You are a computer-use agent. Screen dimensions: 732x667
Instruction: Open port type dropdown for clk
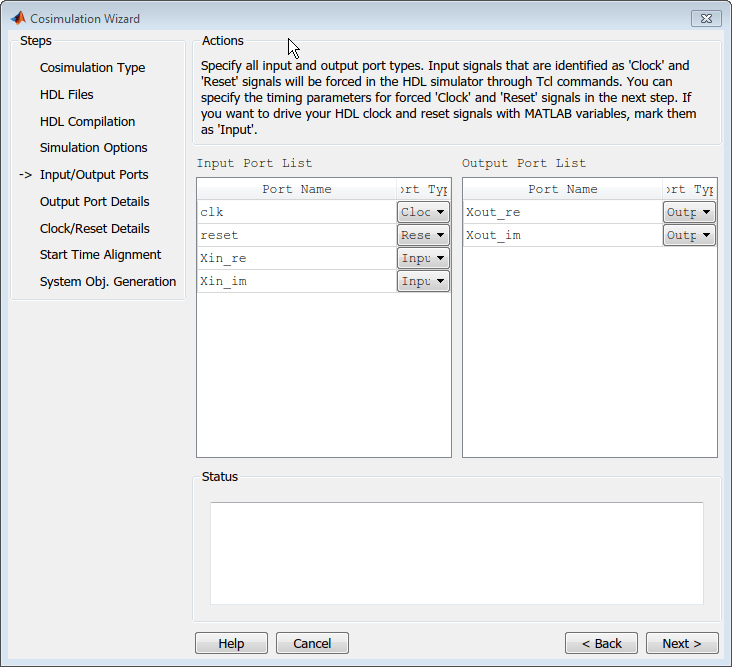click(x=423, y=212)
